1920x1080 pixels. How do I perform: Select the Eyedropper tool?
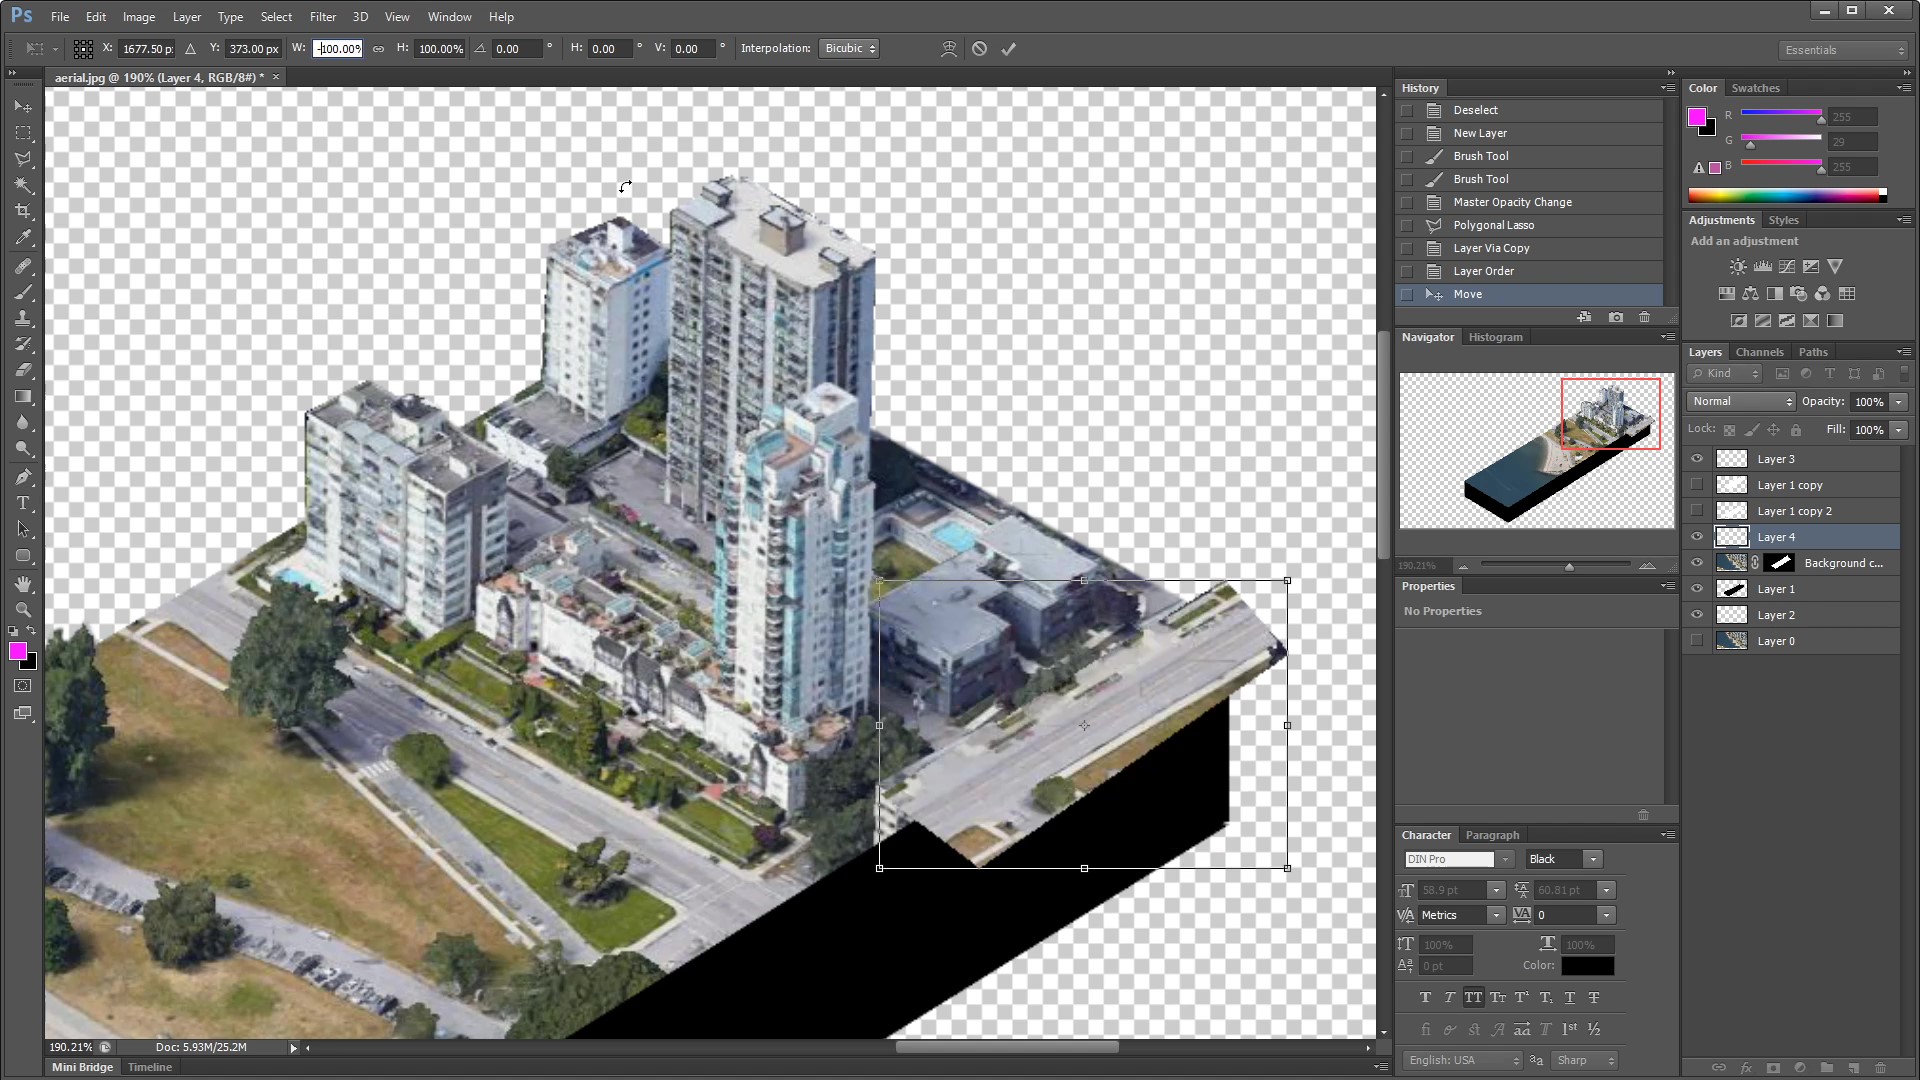point(23,238)
